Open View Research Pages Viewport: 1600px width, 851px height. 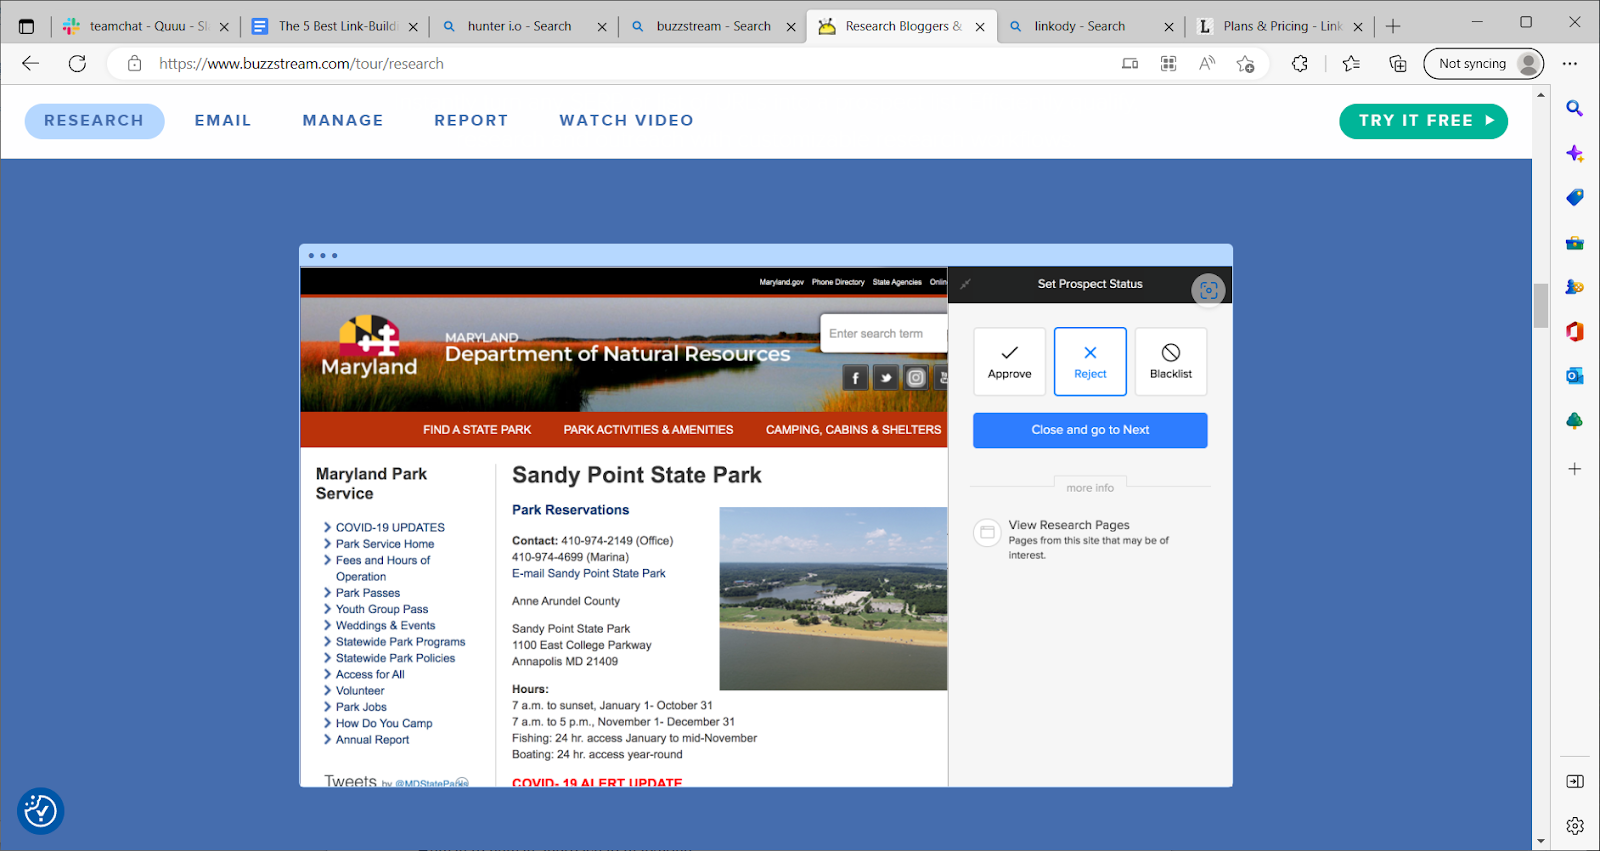click(x=1069, y=525)
